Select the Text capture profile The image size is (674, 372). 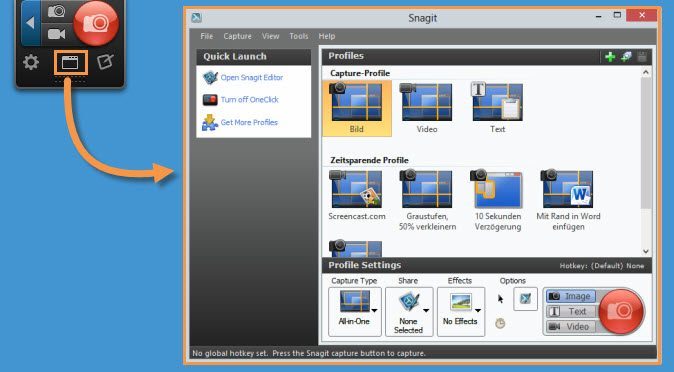point(497,108)
